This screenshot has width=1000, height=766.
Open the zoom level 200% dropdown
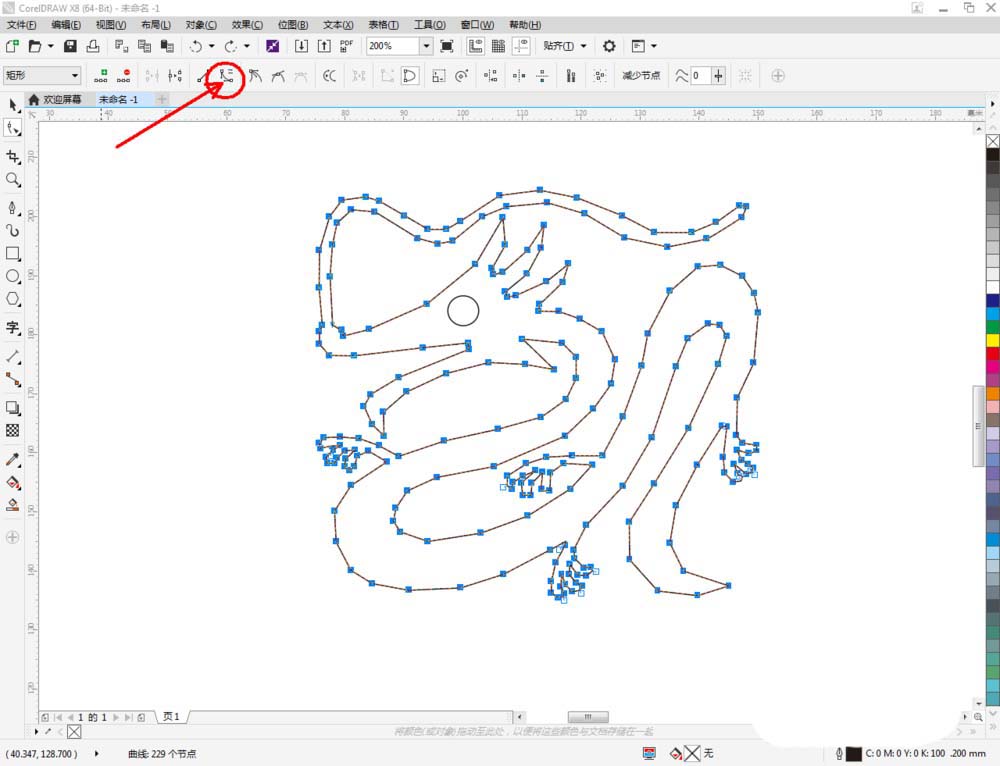click(426, 46)
